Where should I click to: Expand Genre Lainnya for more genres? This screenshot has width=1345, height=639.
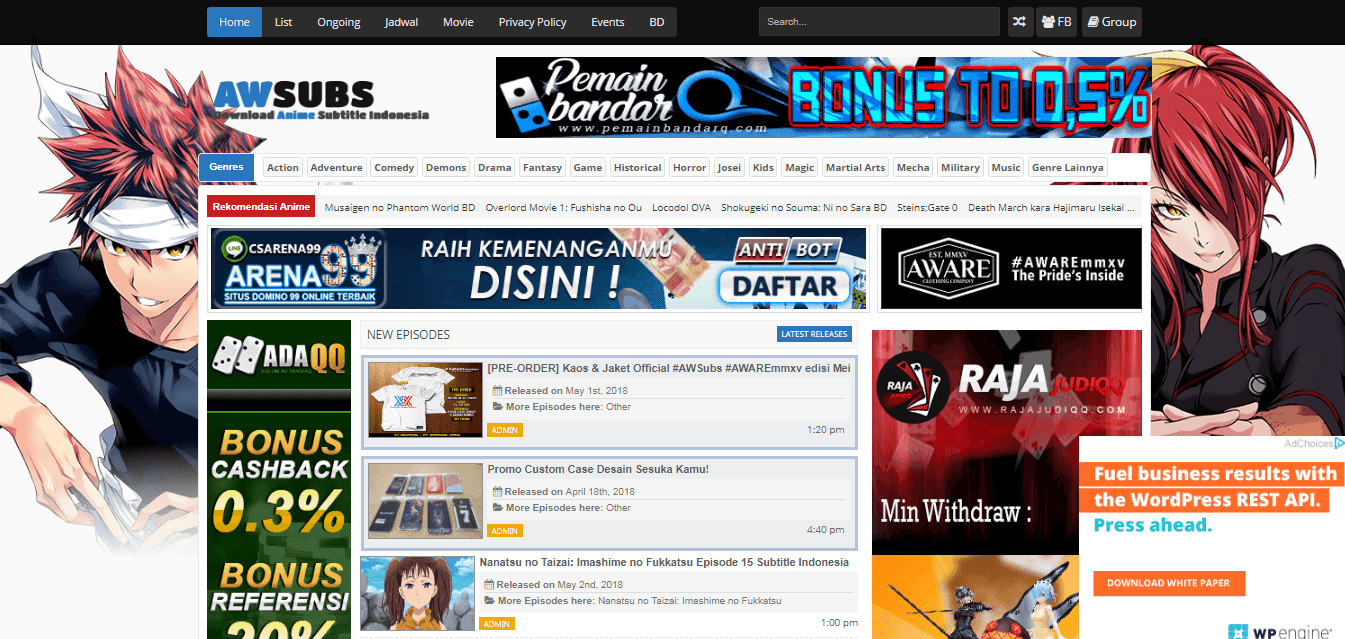[x=1067, y=167]
